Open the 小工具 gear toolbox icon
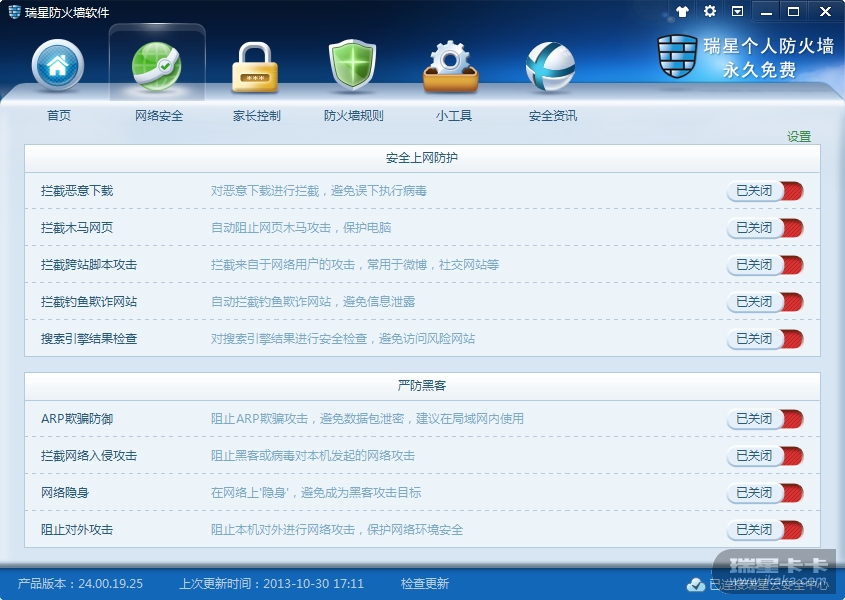 point(451,66)
